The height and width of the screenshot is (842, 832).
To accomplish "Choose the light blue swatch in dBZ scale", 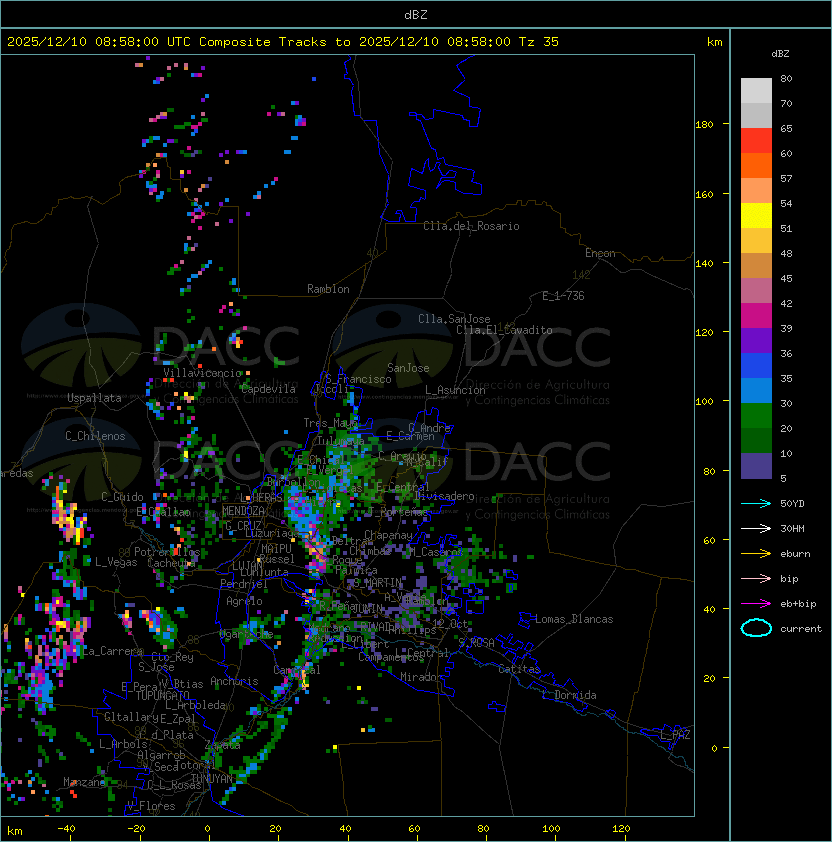I will pos(756,390).
